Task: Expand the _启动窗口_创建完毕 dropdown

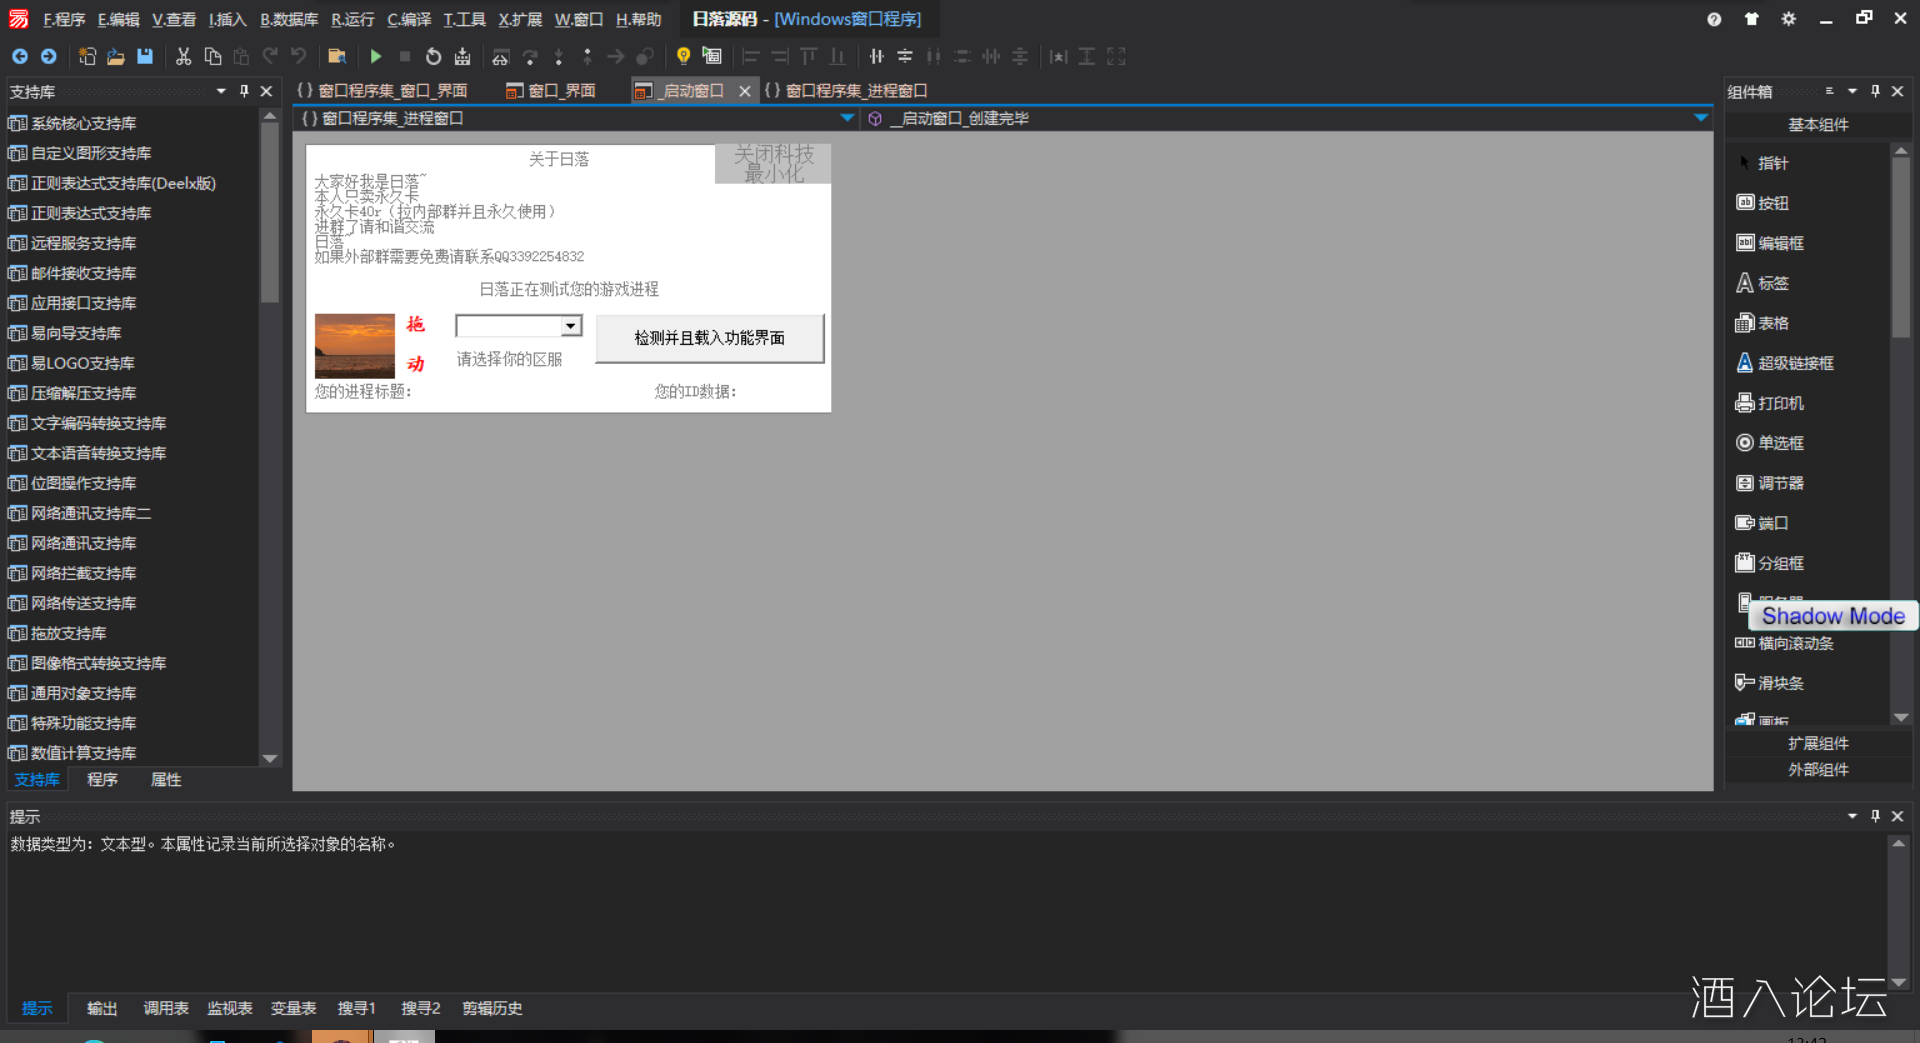Action: pos(1701,118)
